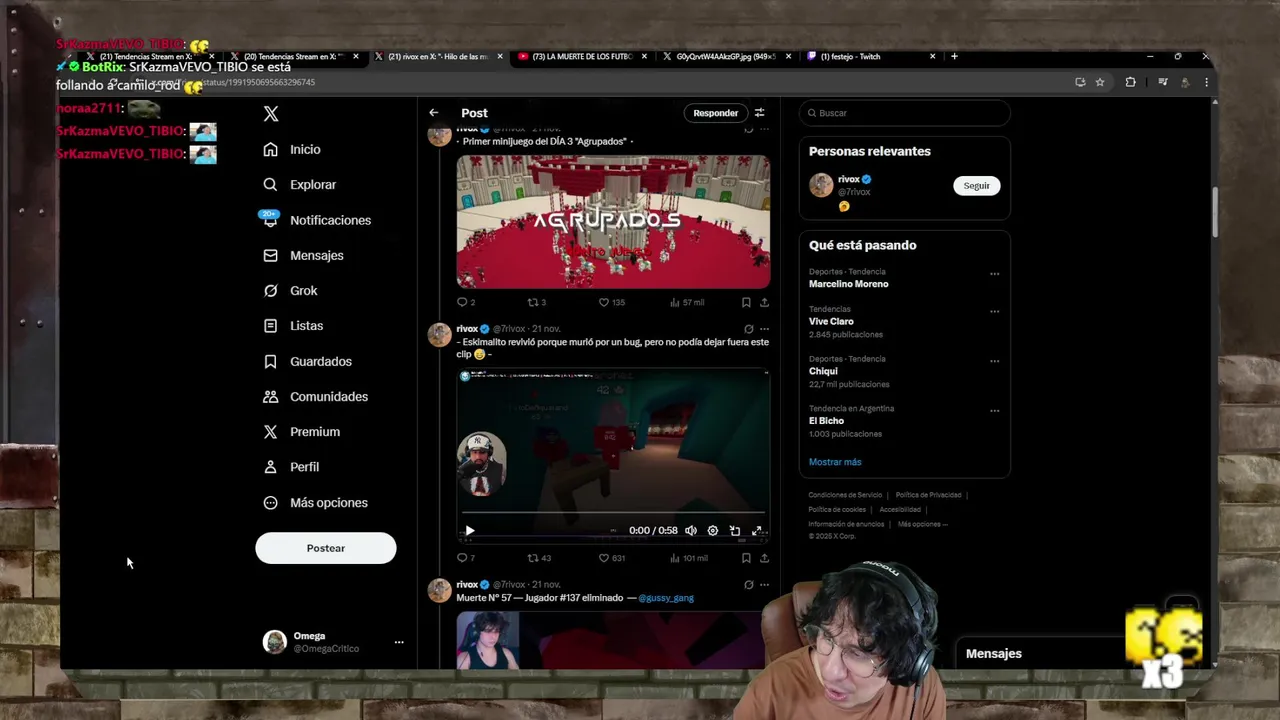Go back with the Post arrow
Image resolution: width=1280 pixels, height=720 pixels.
433,113
